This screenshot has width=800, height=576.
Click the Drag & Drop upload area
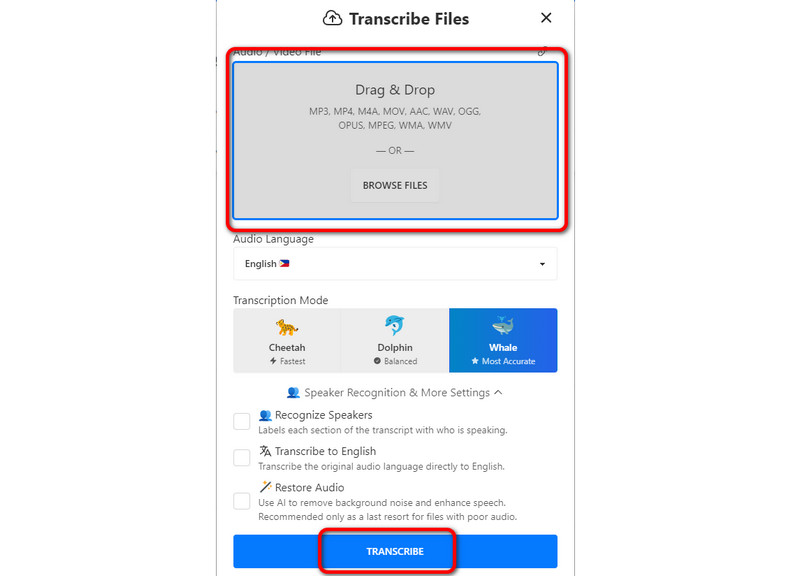(x=395, y=141)
